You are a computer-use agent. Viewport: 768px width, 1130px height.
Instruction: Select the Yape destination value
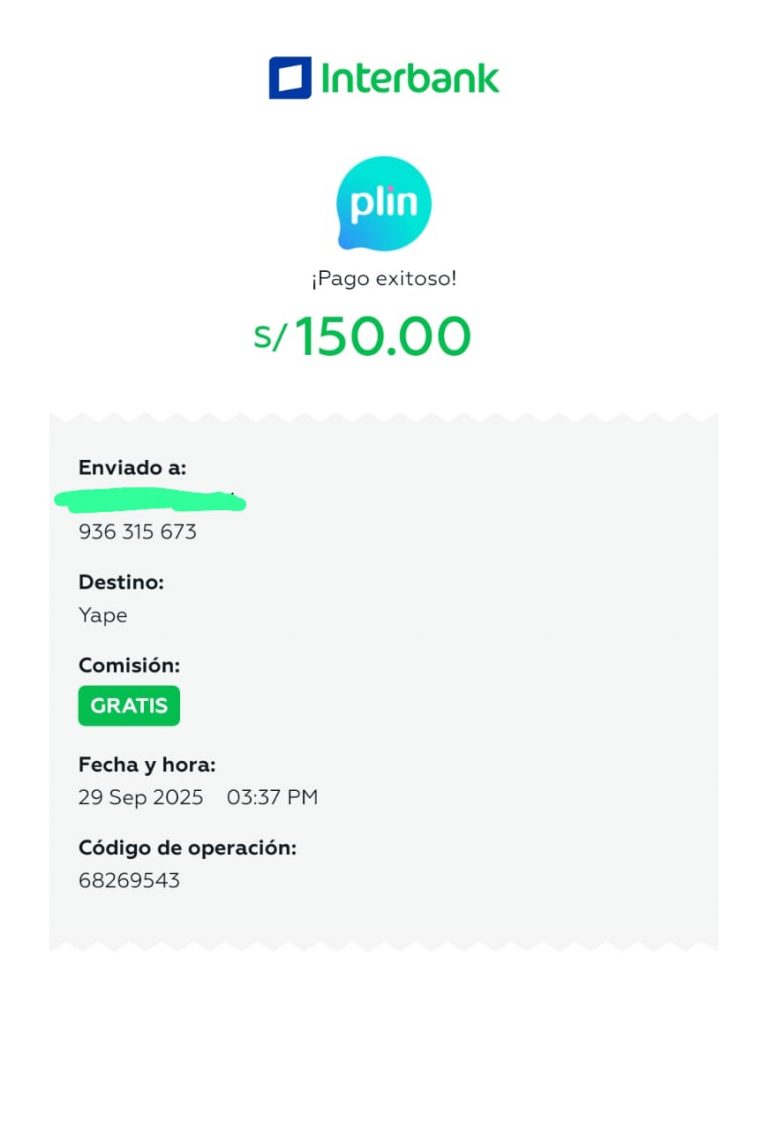click(103, 615)
